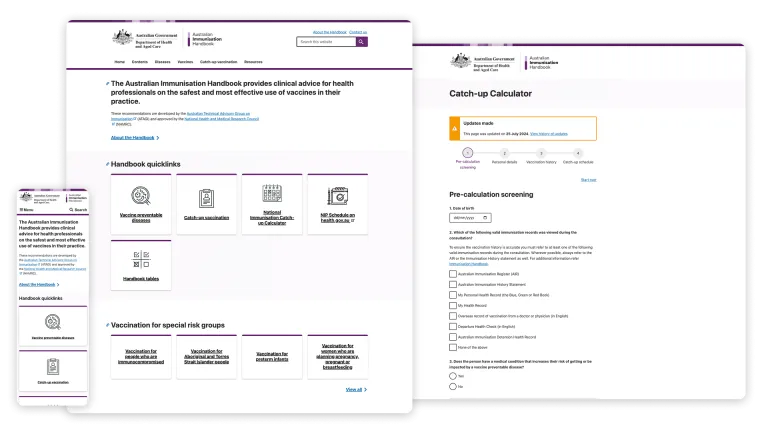This screenshot has width=768, height=432.
Task: Tick Departure Health Check checkbox
Action: tap(453, 327)
